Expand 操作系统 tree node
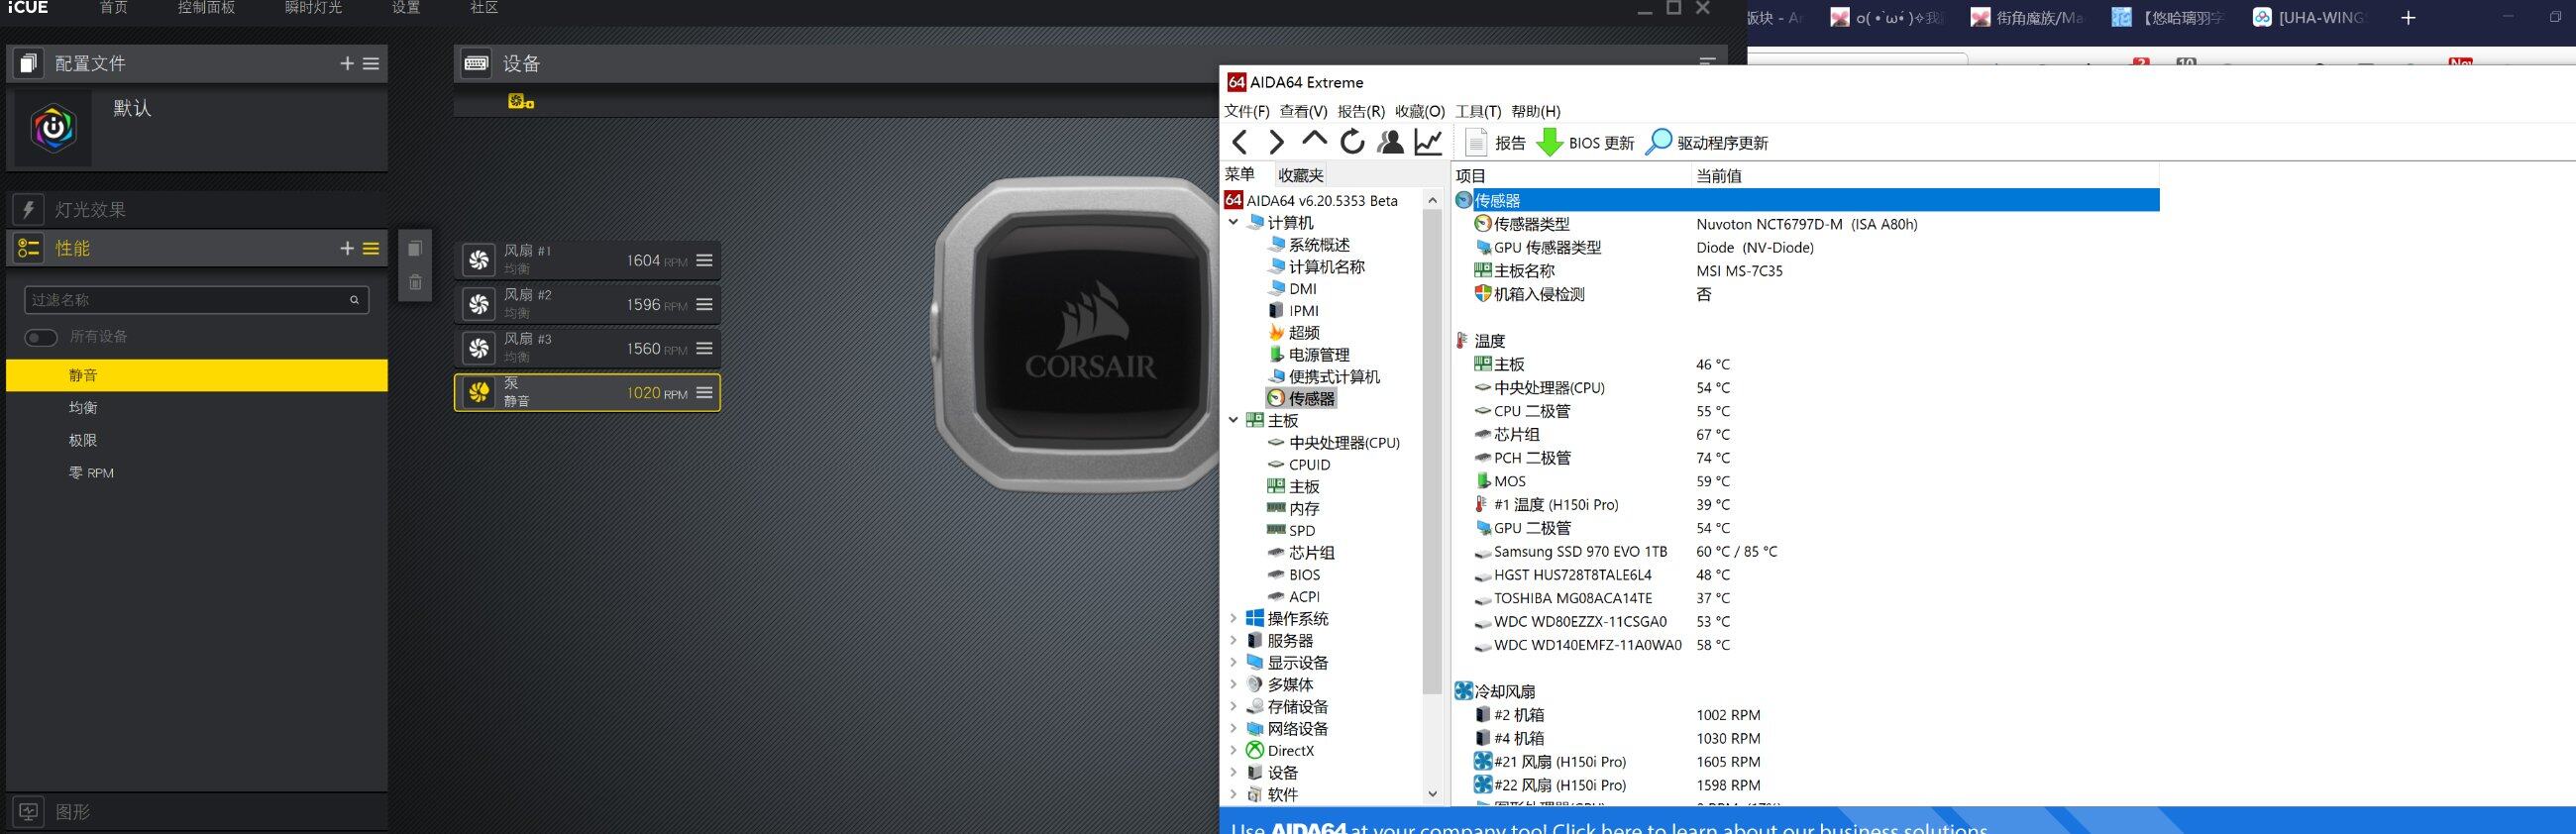This screenshot has height=834, width=2576. point(1234,618)
